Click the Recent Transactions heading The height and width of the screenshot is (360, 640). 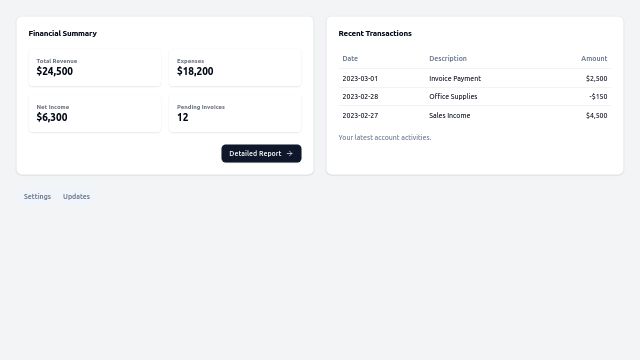375,33
